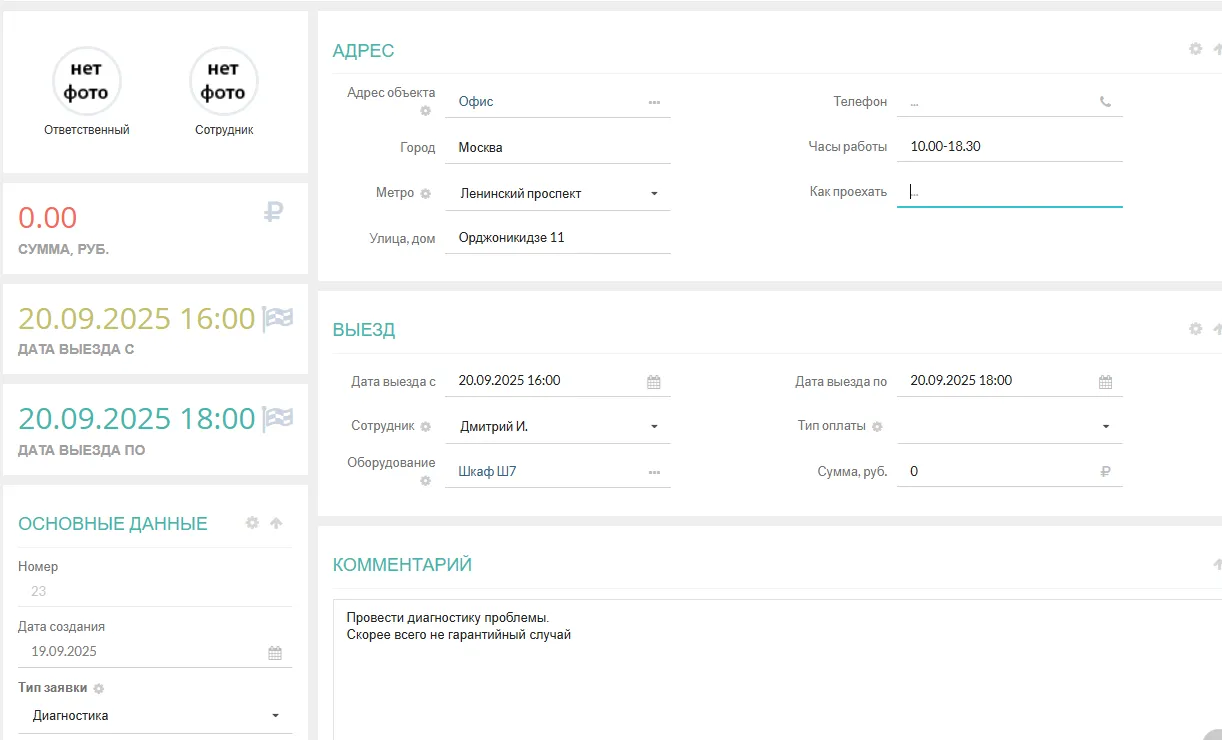The image size is (1222, 740).
Task: Open the Тип оплаты dropdown
Action: click(x=1106, y=427)
